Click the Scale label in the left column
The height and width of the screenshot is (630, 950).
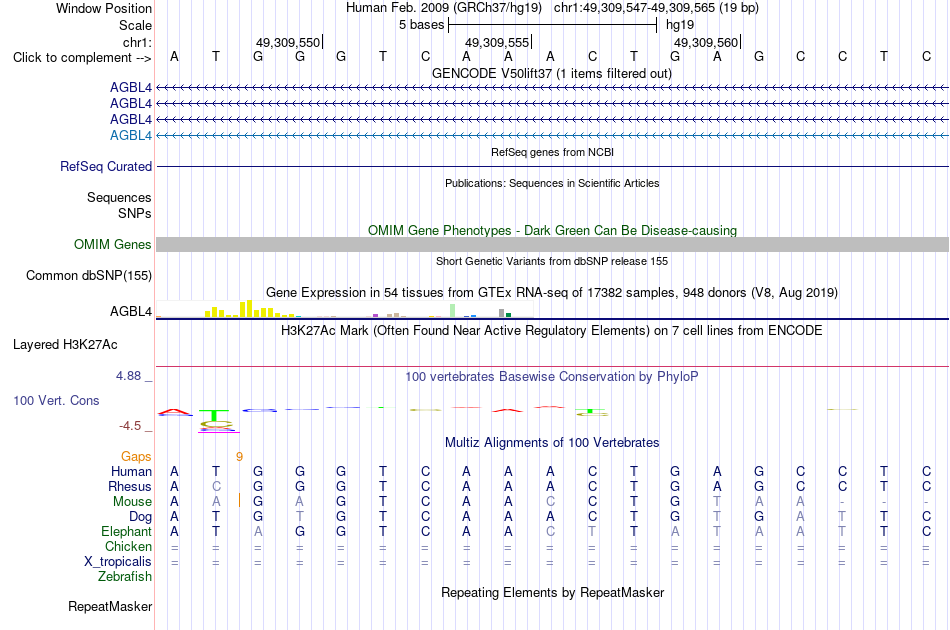pos(135,25)
